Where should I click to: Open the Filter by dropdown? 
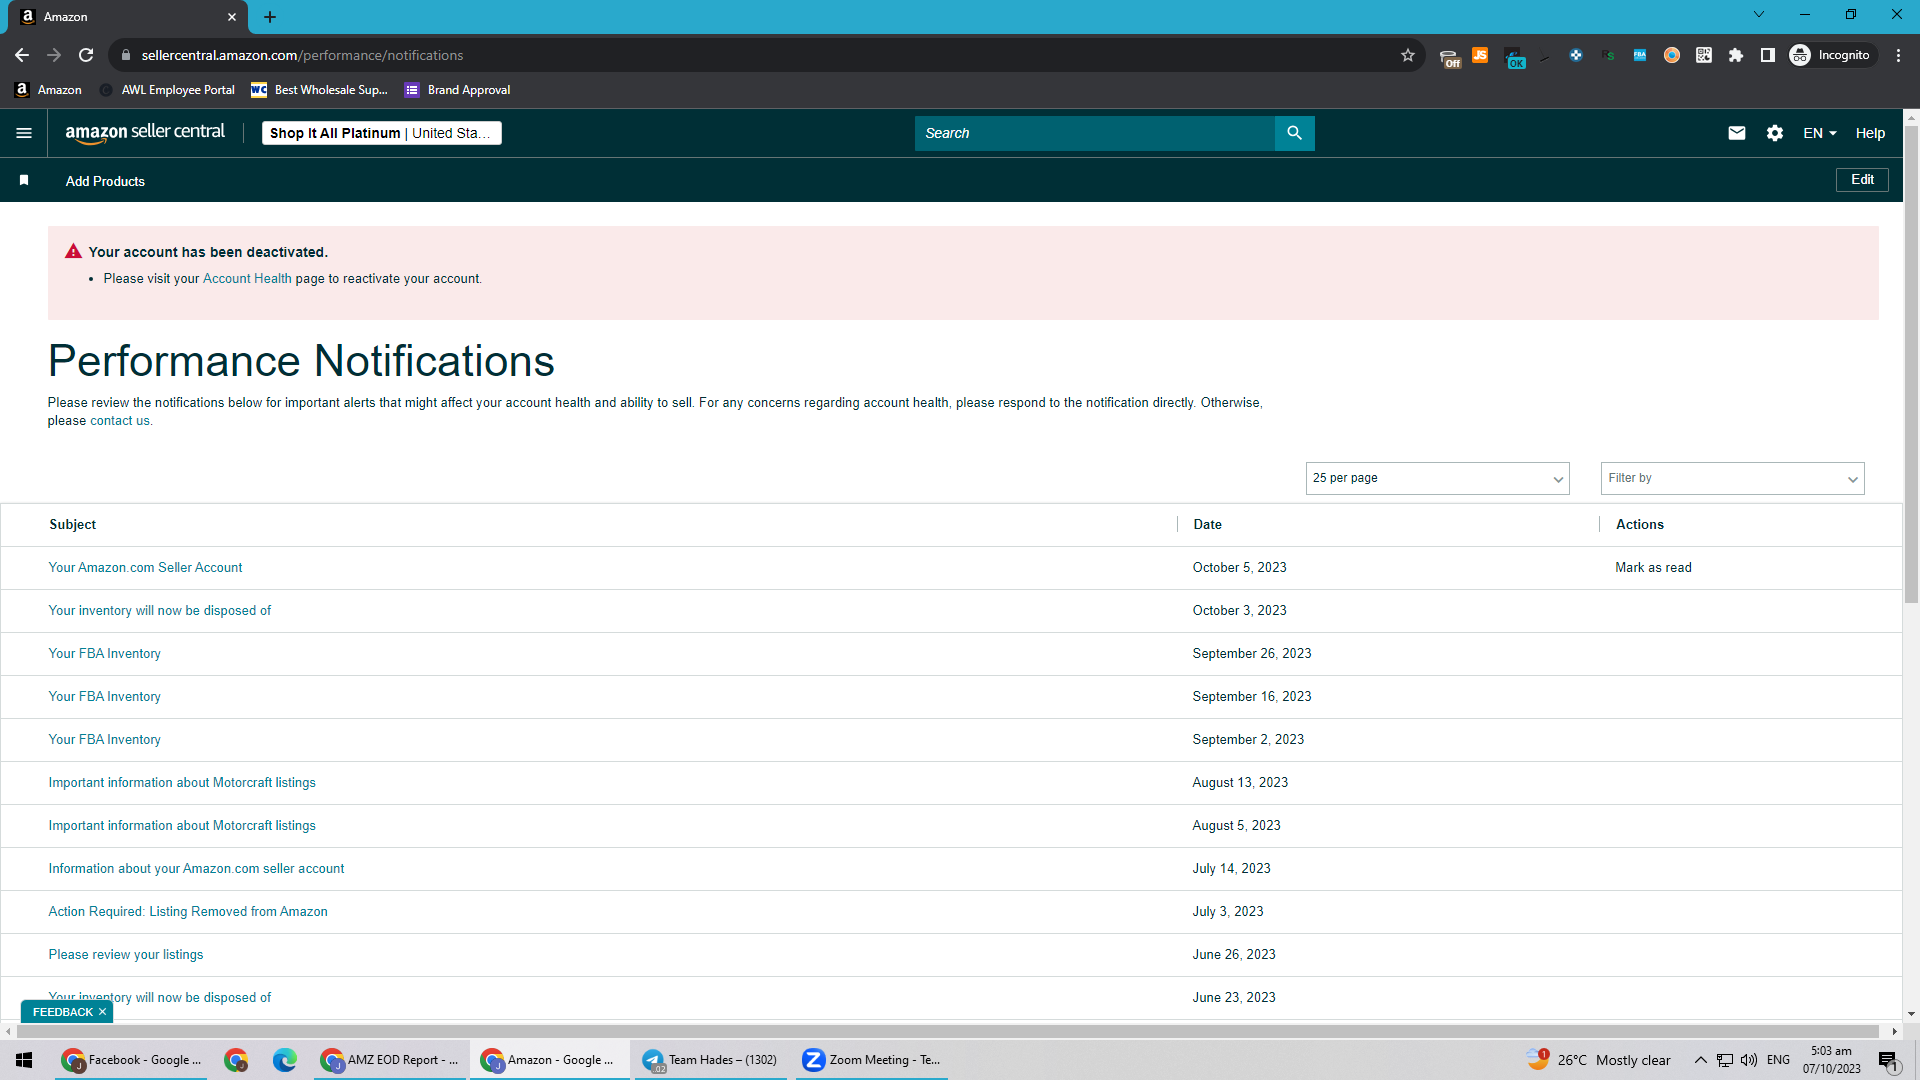pyautogui.click(x=1732, y=478)
